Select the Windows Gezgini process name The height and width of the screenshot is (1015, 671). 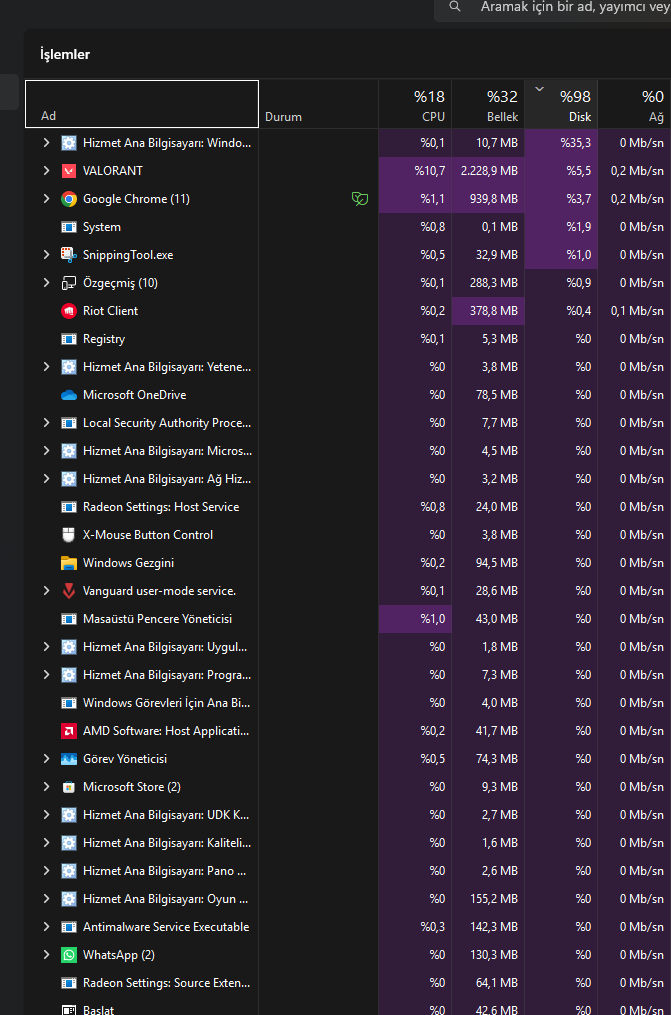pyautogui.click(x=128, y=563)
